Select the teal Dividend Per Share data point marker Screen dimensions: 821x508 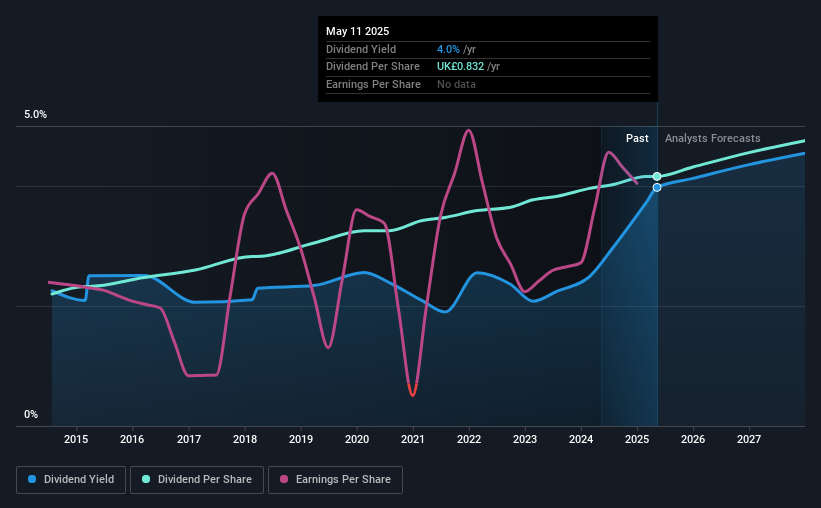[657, 176]
